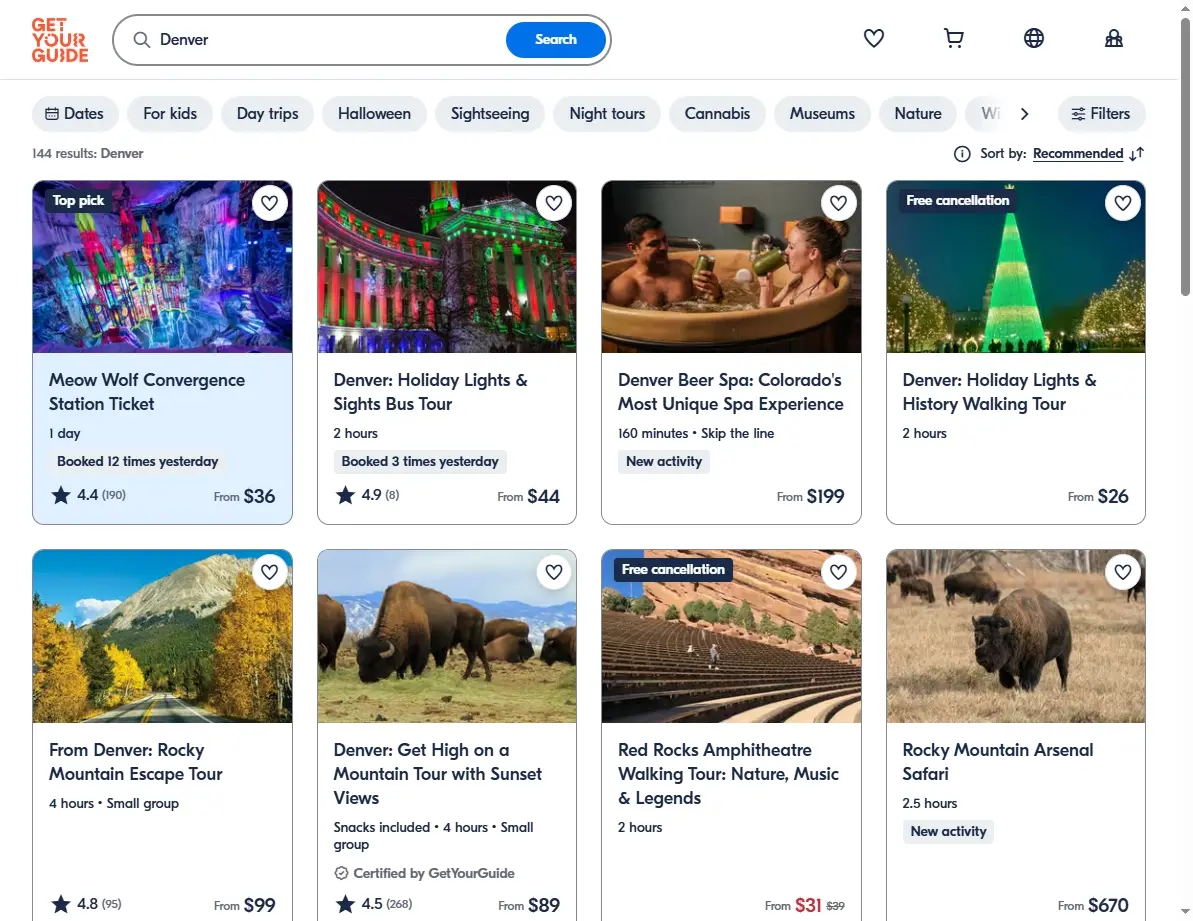Image resolution: width=1193 pixels, height=921 pixels.
Task: Open Denver Beer Spa listing title
Action: pyautogui.click(x=730, y=392)
